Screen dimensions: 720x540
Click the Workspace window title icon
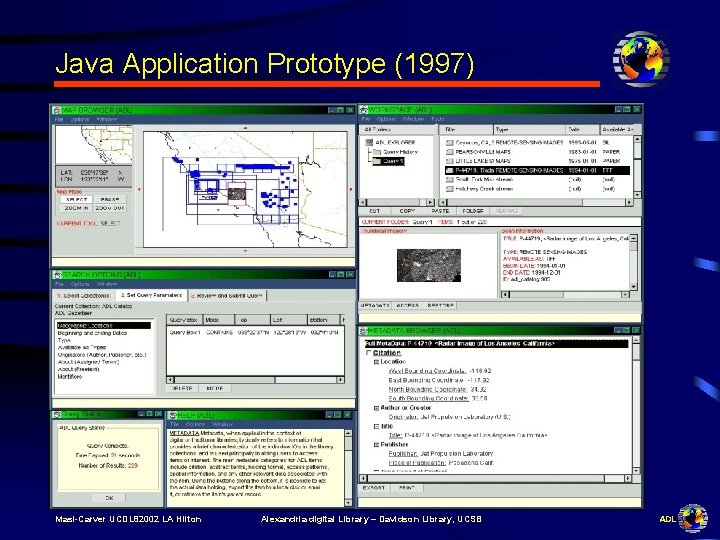tap(364, 110)
